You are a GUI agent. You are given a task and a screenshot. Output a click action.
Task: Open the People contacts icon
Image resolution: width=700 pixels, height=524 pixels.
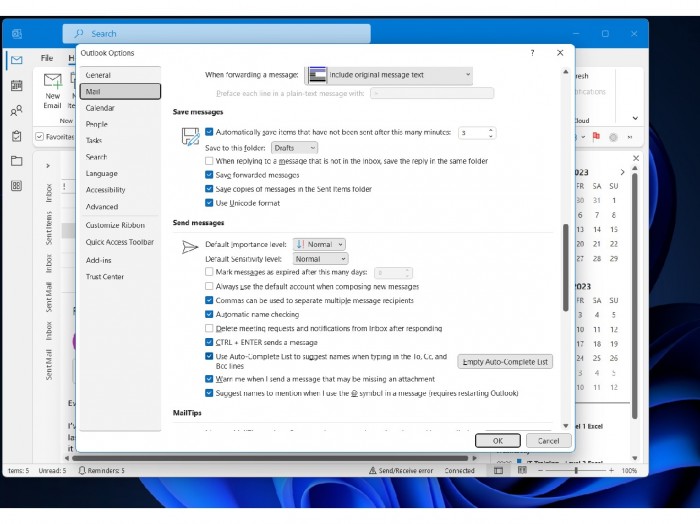coord(16,111)
